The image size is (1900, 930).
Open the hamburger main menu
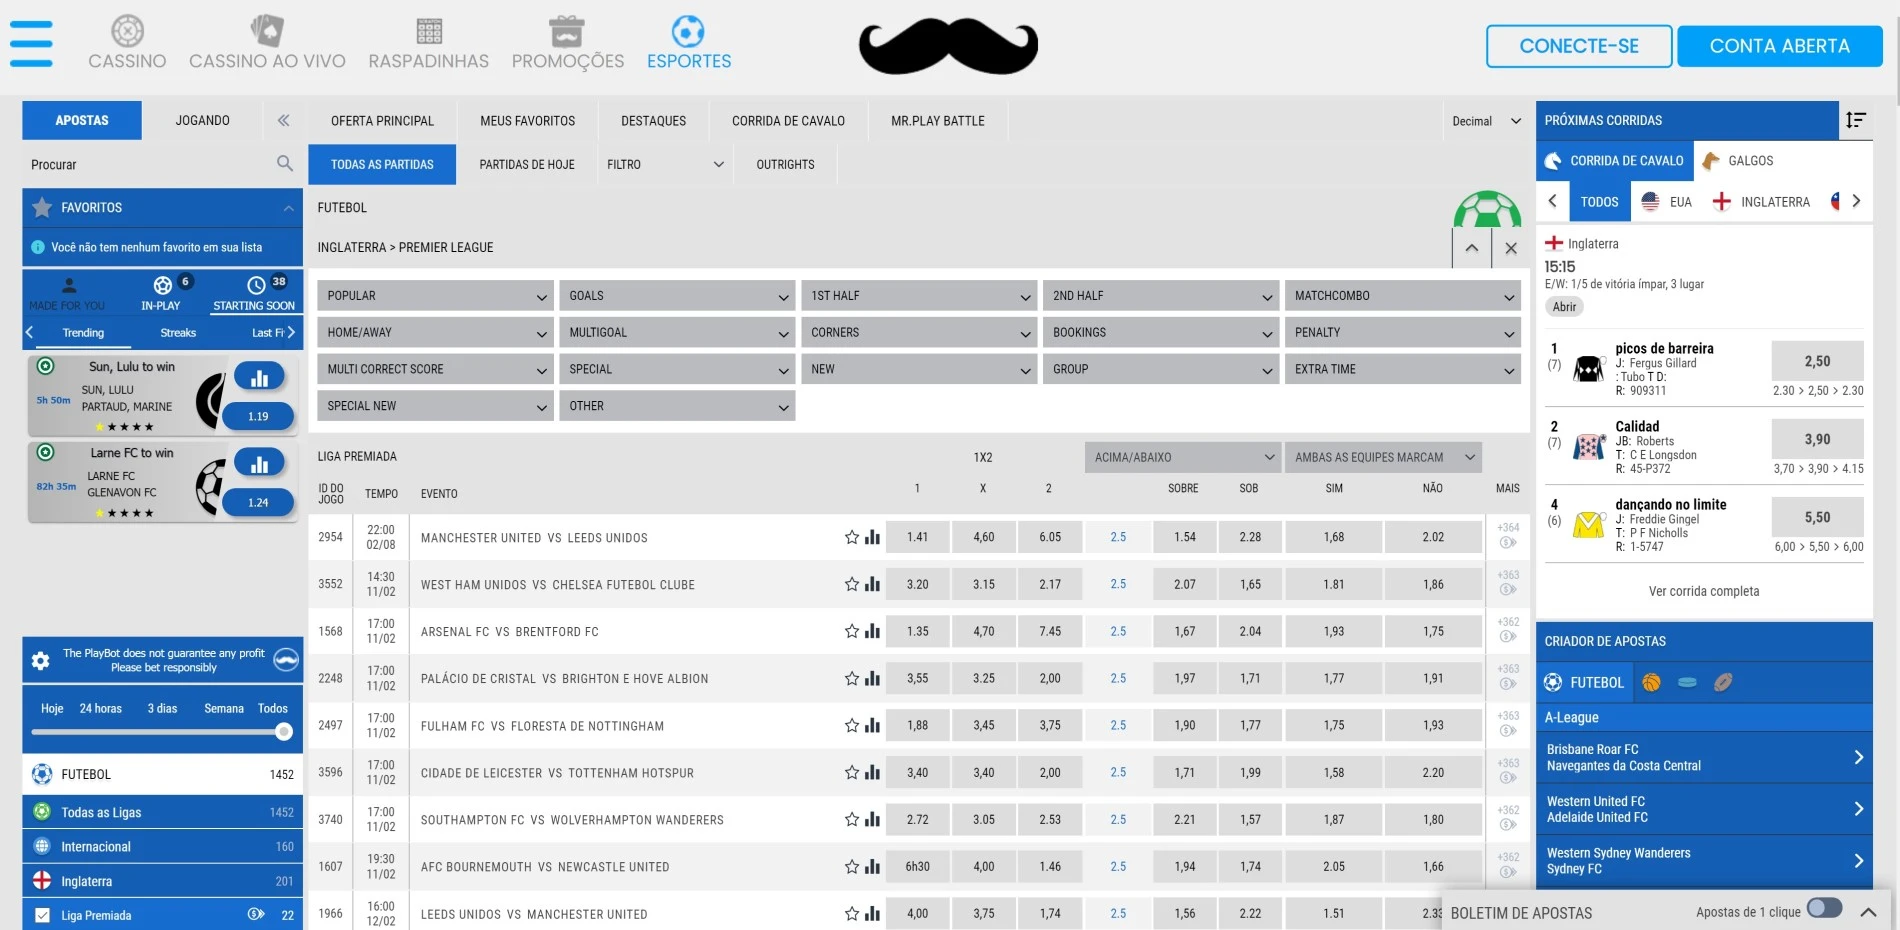pyautogui.click(x=31, y=44)
